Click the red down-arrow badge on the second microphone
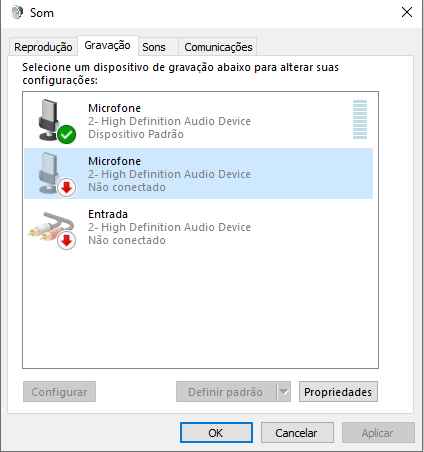 tap(67, 188)
